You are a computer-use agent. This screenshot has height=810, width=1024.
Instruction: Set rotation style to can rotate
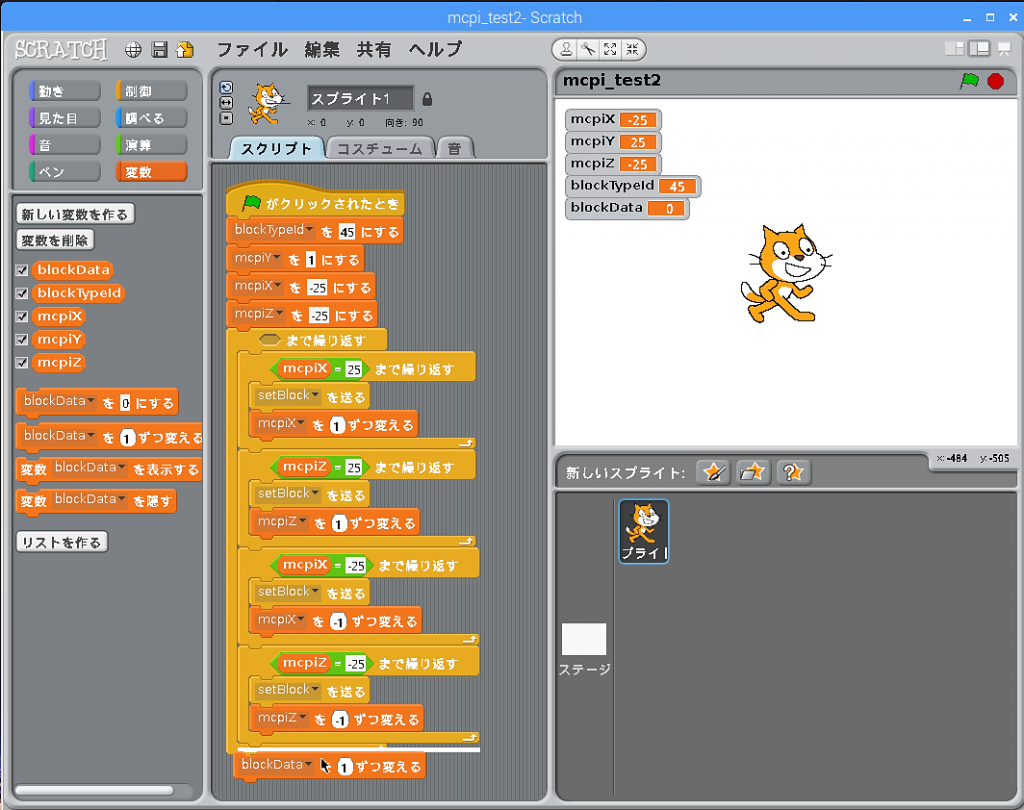226,88
